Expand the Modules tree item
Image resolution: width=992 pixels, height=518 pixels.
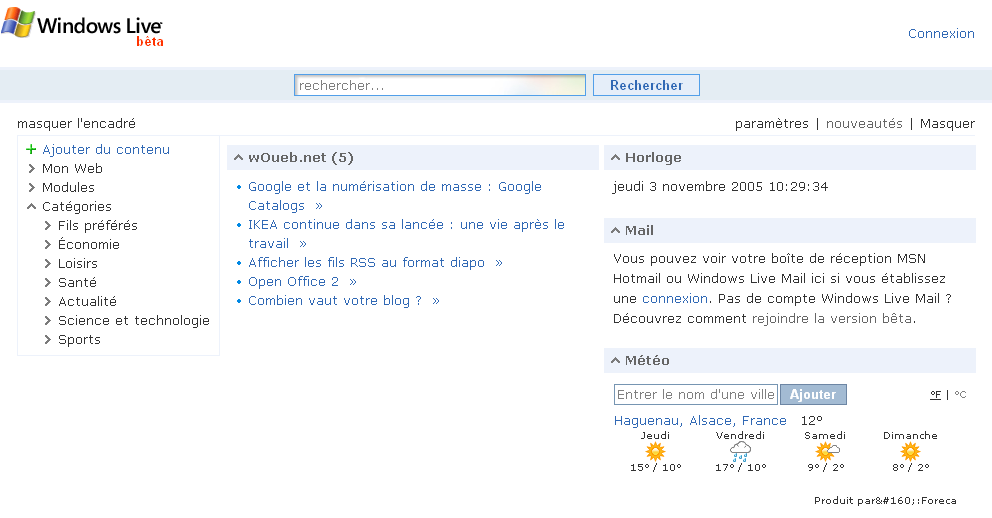pos(32,187)
